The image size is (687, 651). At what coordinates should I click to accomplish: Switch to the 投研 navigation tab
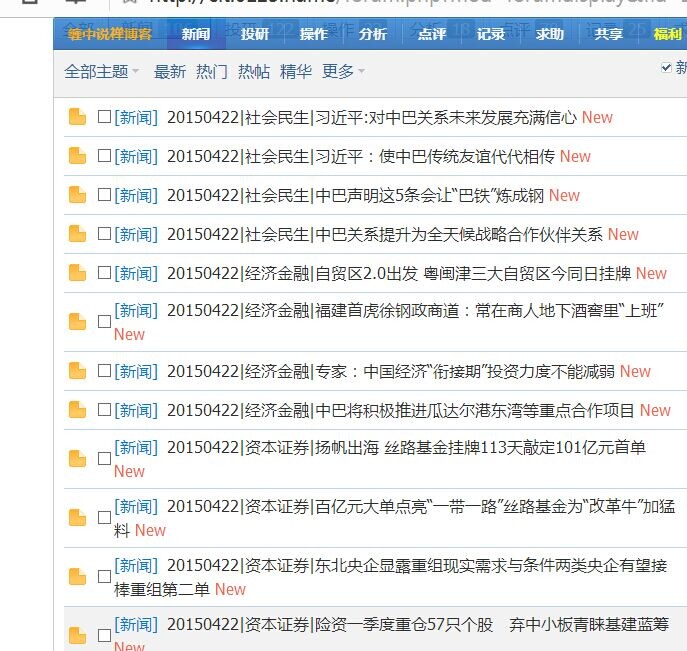pos(255,34)
